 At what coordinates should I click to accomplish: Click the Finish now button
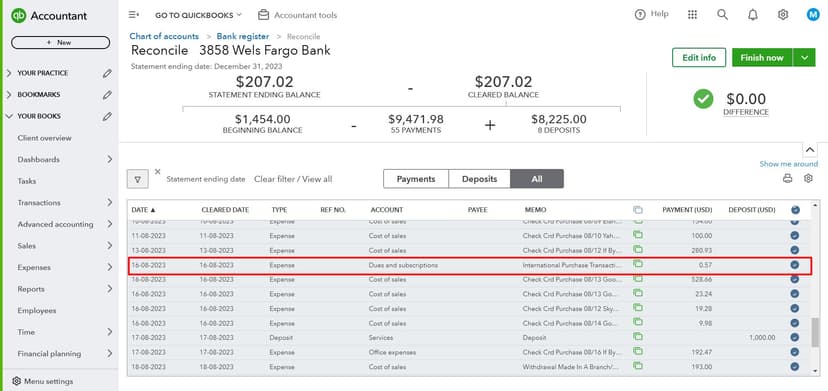[x=762, y=58]
